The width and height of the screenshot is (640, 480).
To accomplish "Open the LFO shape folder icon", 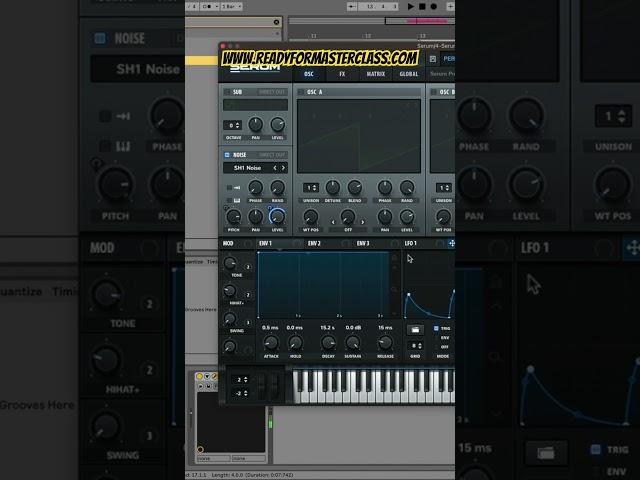I will click(x=415, y=329).
